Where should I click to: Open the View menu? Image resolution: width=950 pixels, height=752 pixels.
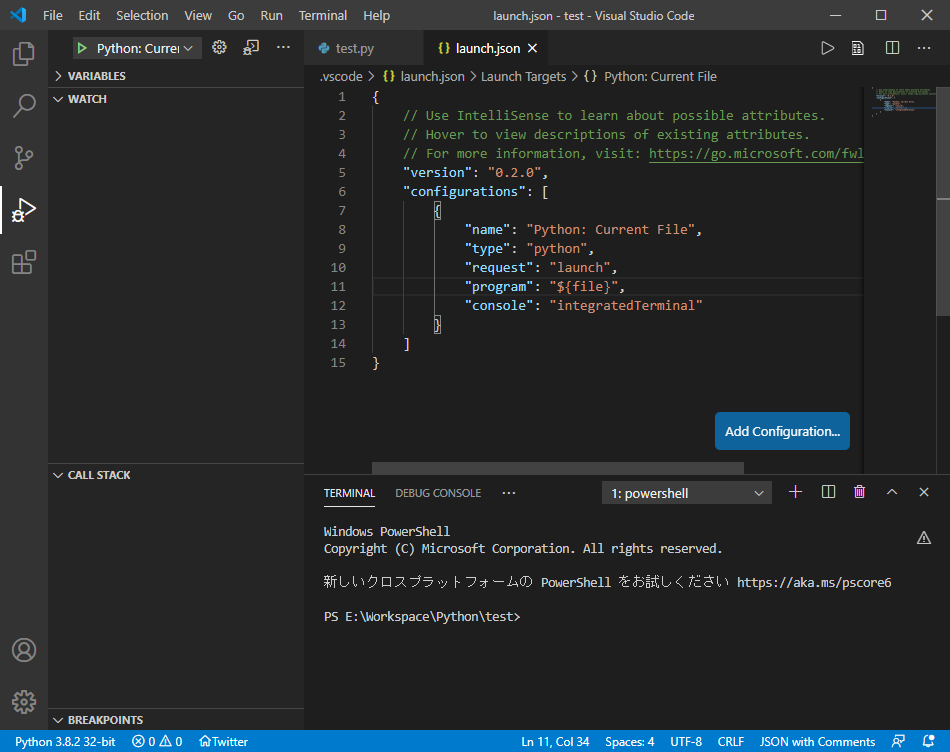[198, 15]
